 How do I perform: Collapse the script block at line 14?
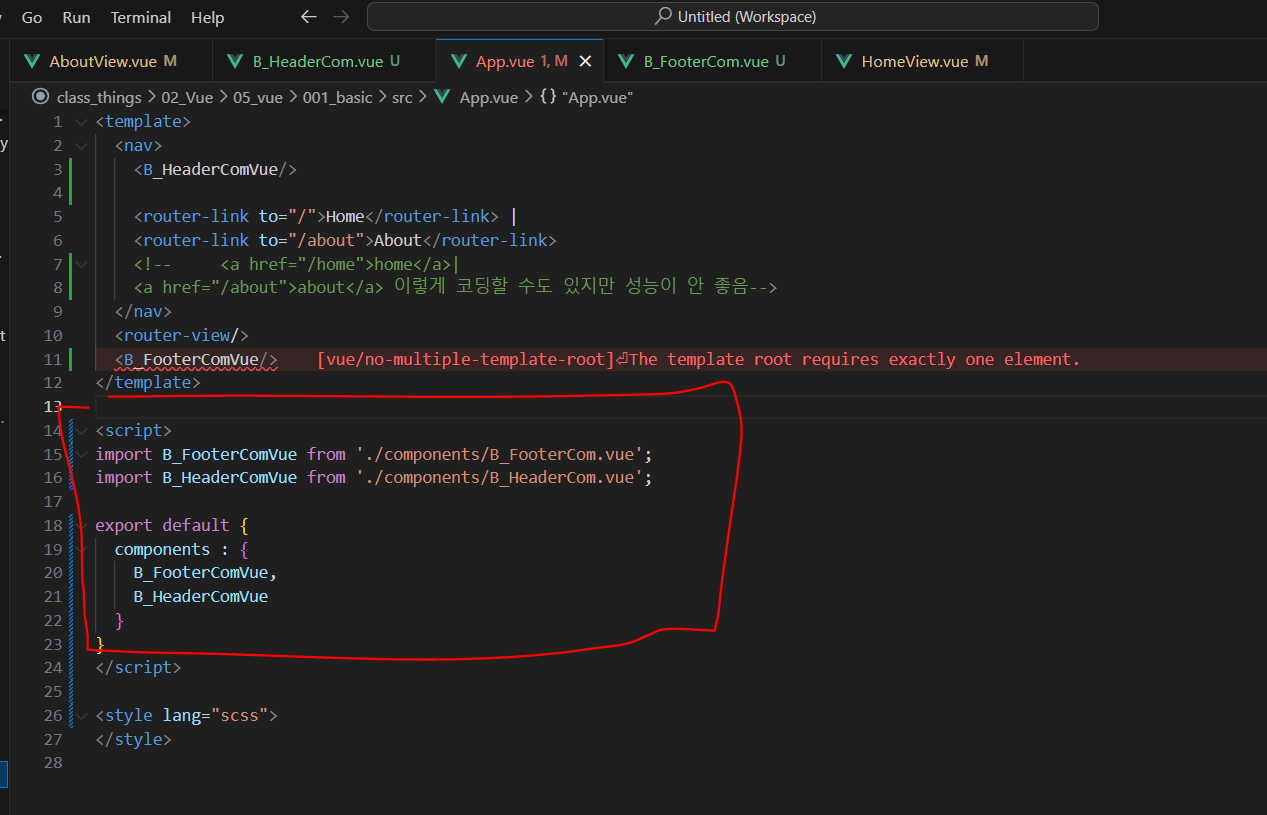point(80,430)
